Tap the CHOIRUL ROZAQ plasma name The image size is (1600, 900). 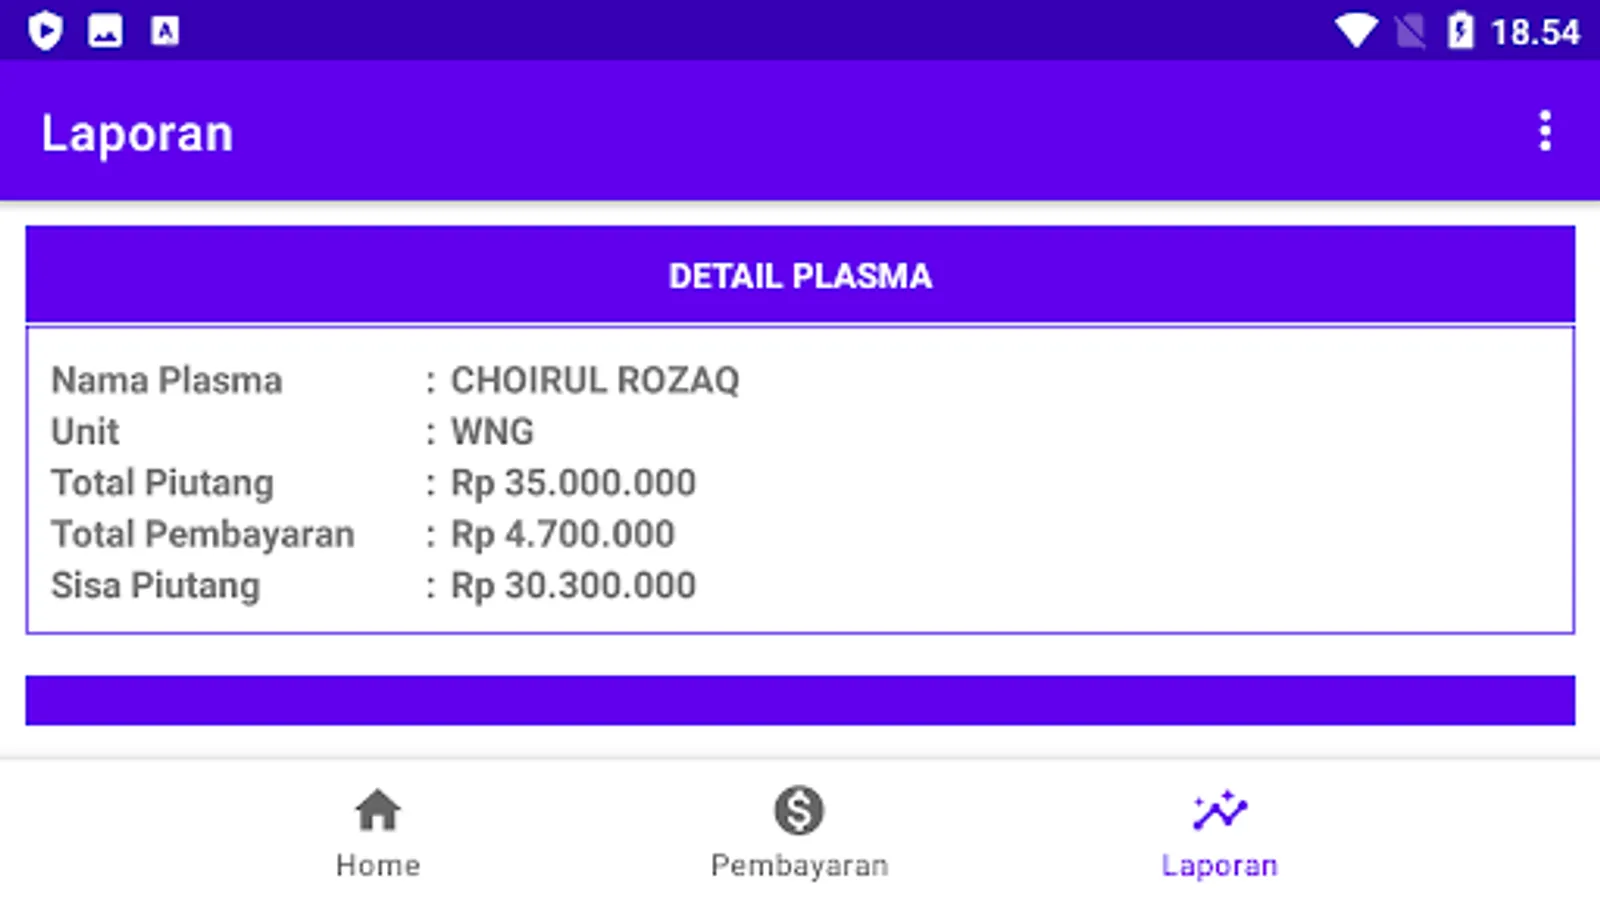click(595, 380)
